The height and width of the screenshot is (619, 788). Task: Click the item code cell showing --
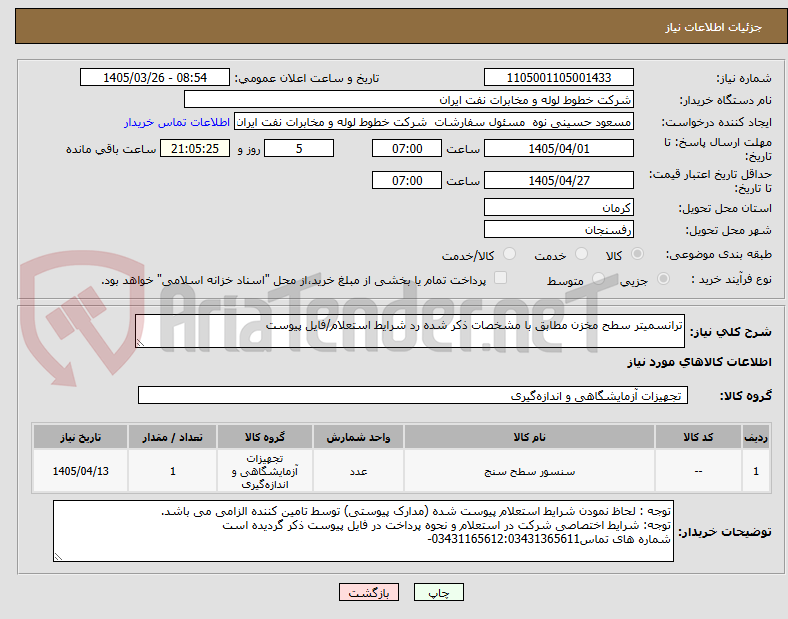(x=698, y=471)
